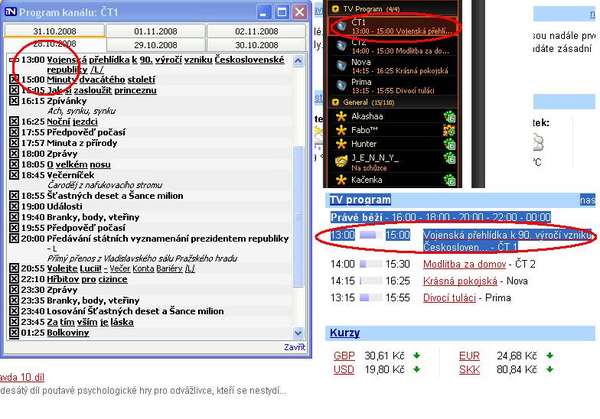
Task: Select the ČT1 channel icon in contact list
Action: (341, 26)
